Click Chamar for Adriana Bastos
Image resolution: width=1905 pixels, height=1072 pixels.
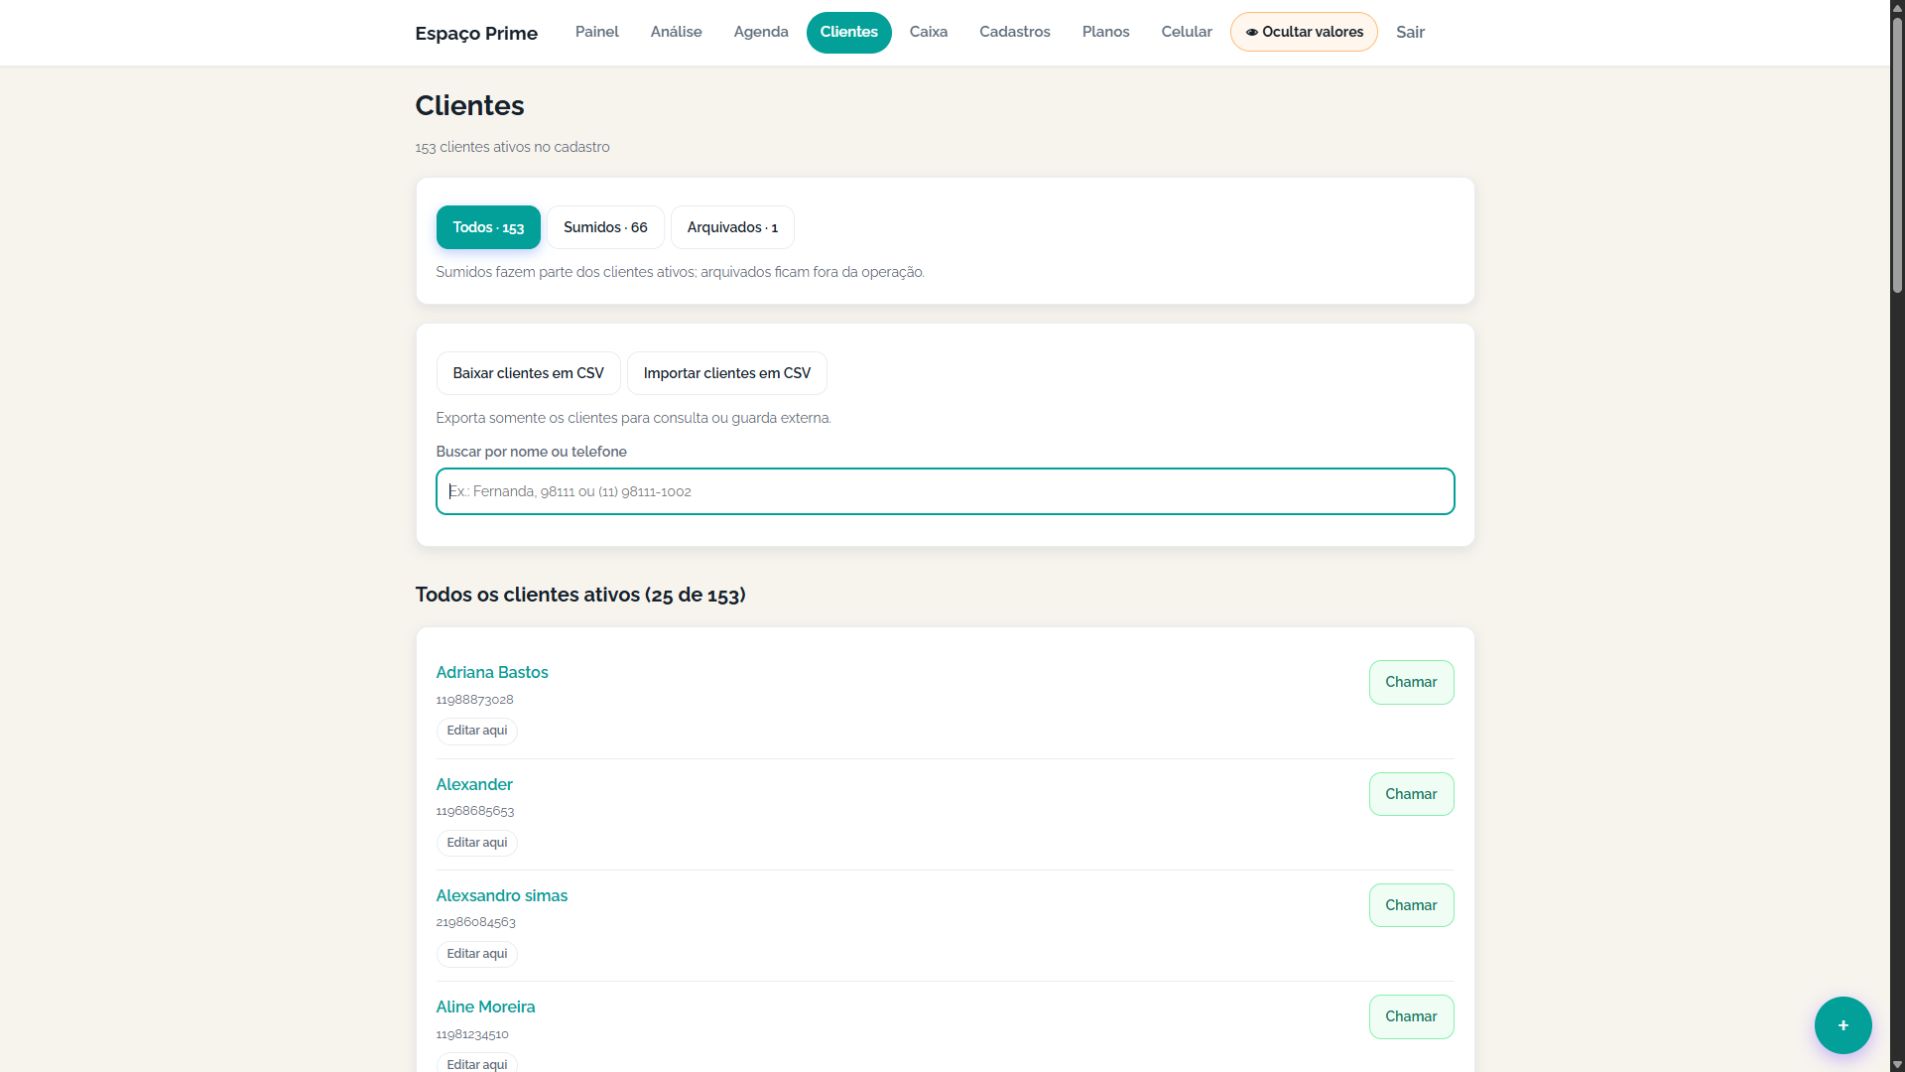(1411, 682)
